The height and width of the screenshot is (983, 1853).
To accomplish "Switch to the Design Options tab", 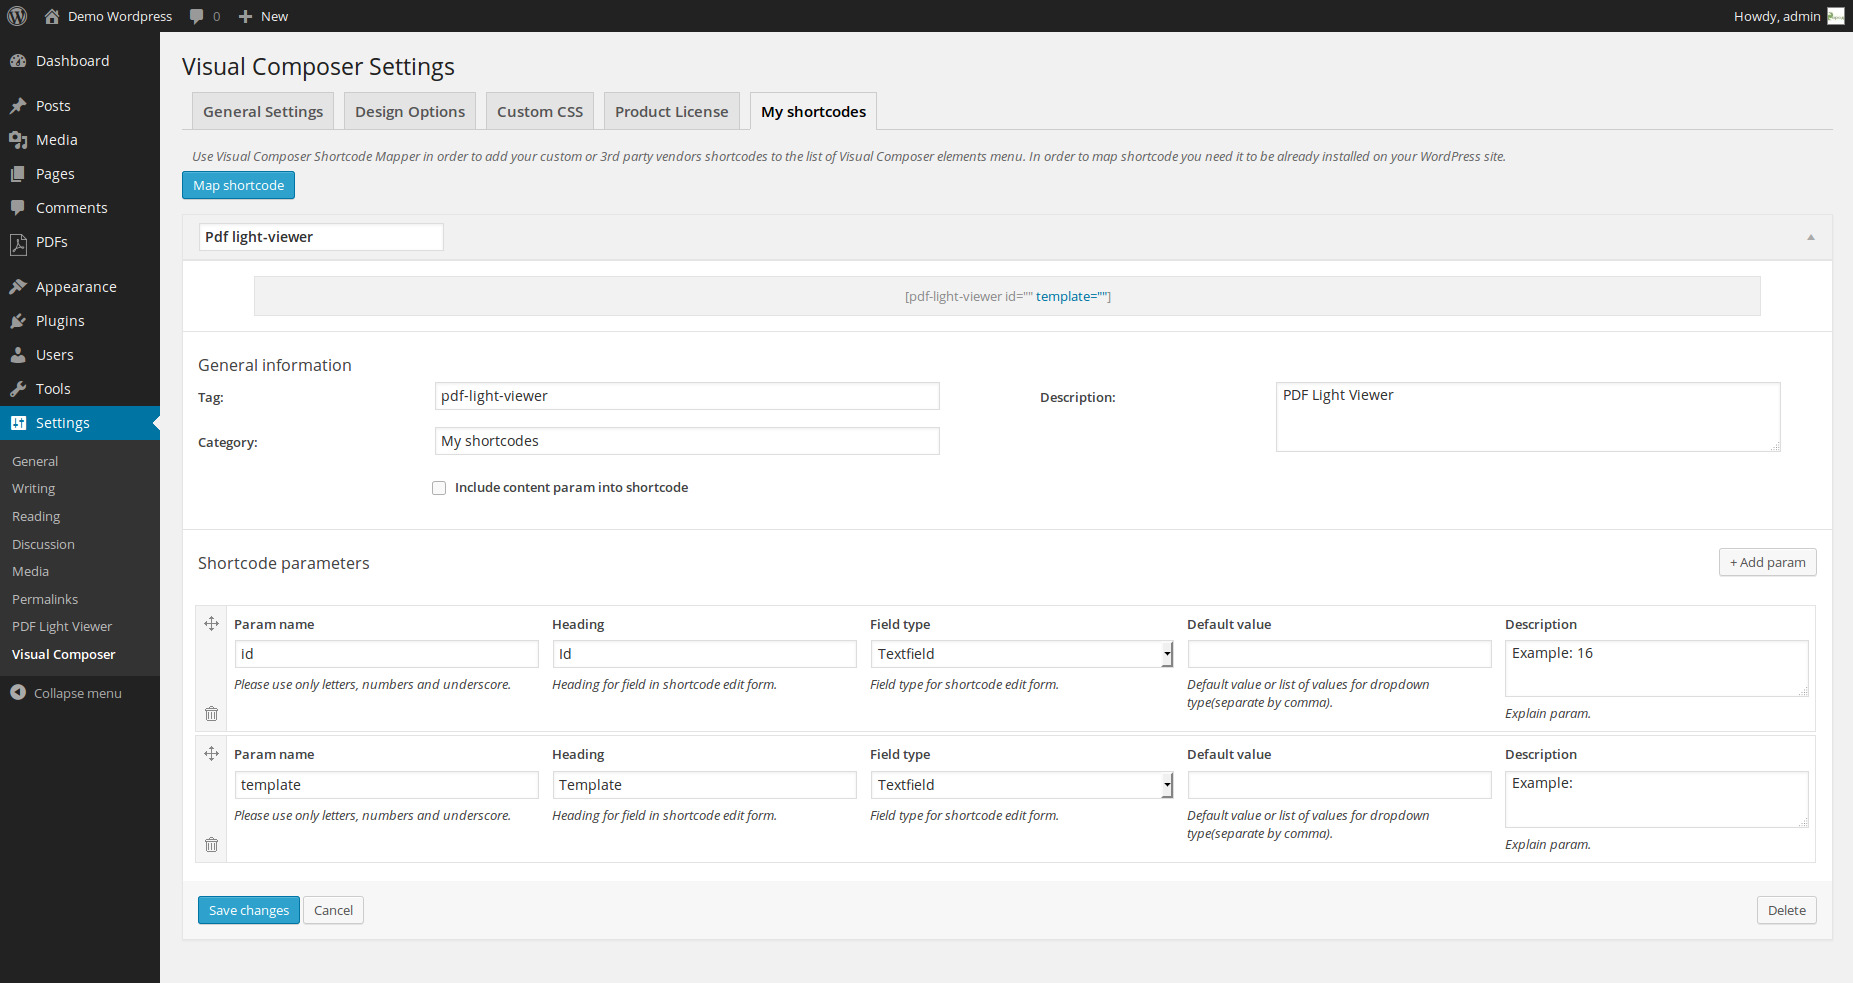I will tap(410, 112).
